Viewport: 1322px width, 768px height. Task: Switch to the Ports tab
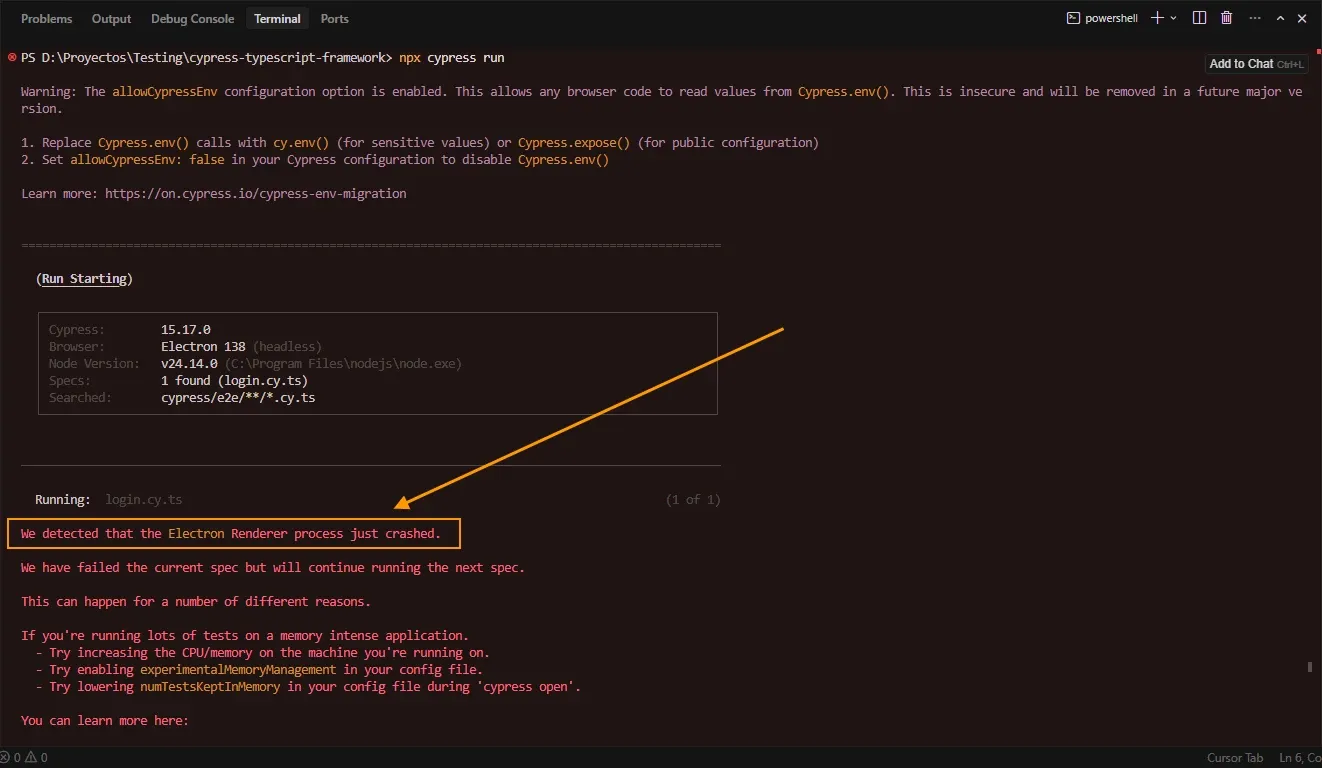(x=334, y=19)
